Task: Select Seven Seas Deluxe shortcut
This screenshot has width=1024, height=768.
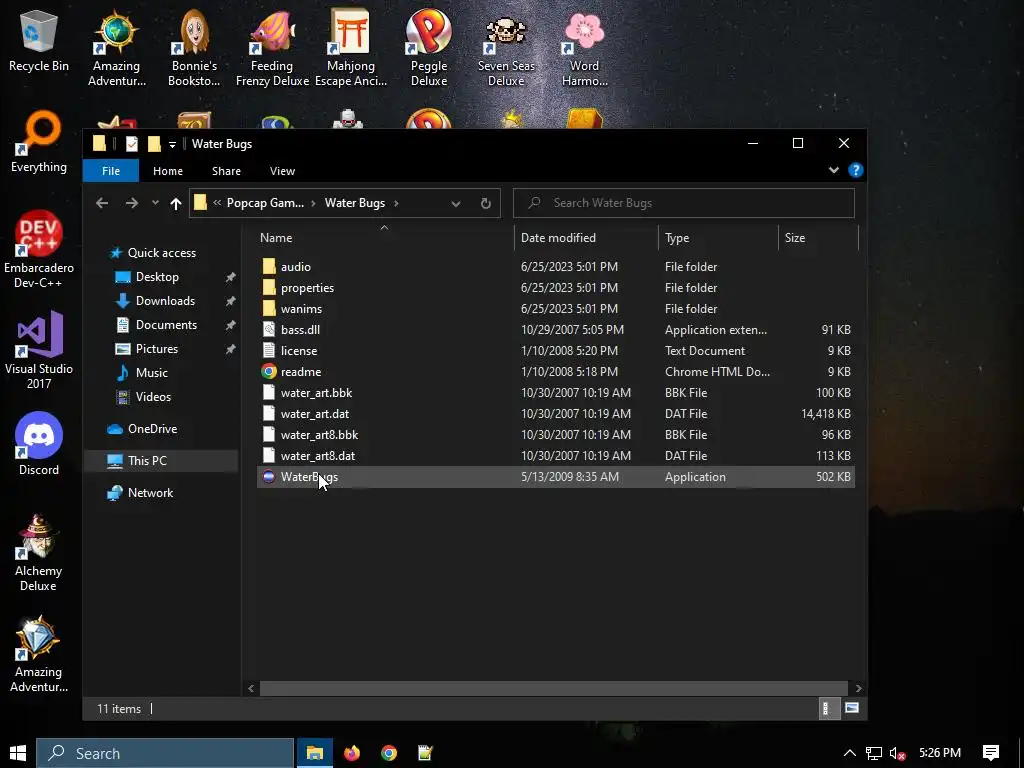Action: [x=506, y=48]
